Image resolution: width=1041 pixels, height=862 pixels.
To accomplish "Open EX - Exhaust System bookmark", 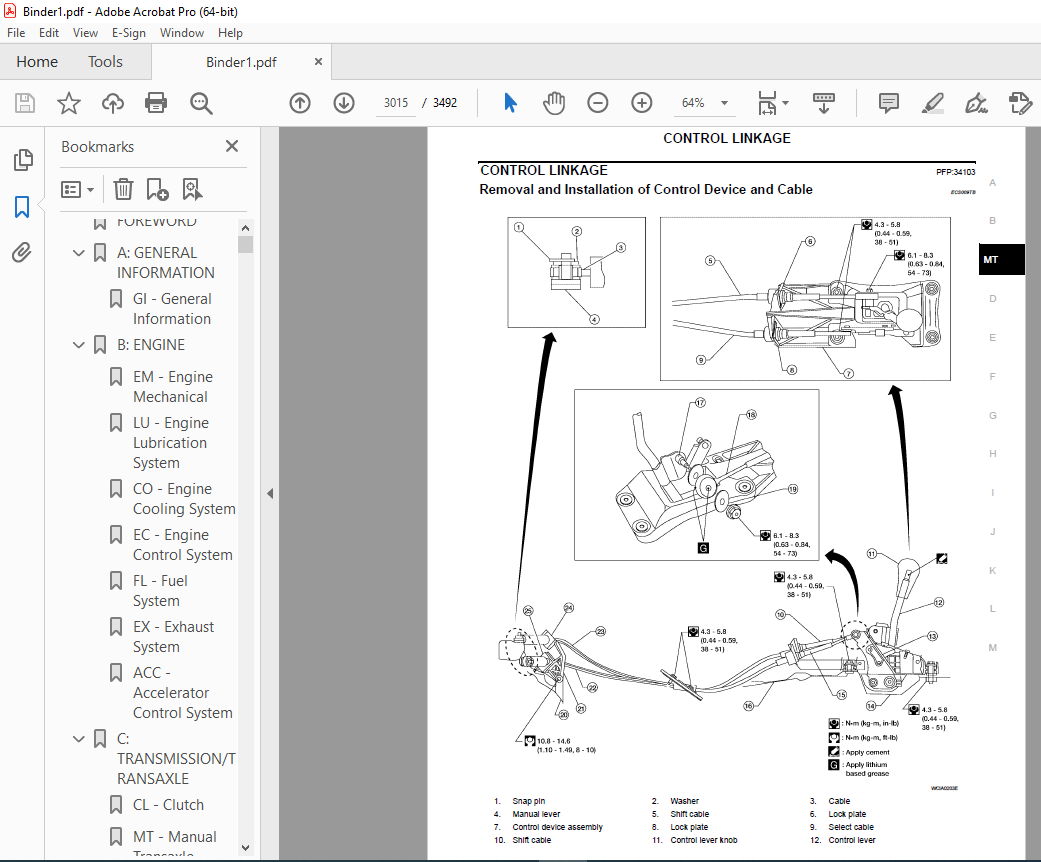I will tap(173, 637).
